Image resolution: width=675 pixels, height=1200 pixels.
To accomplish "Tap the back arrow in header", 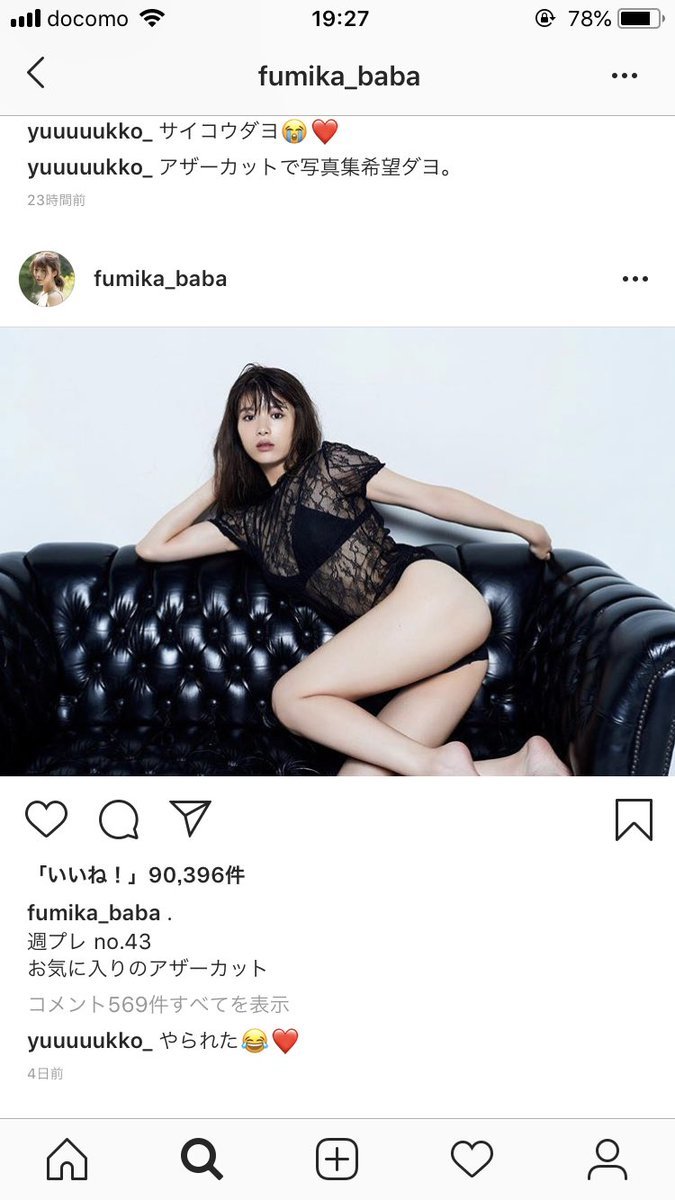I will click(x=36, y=73).
